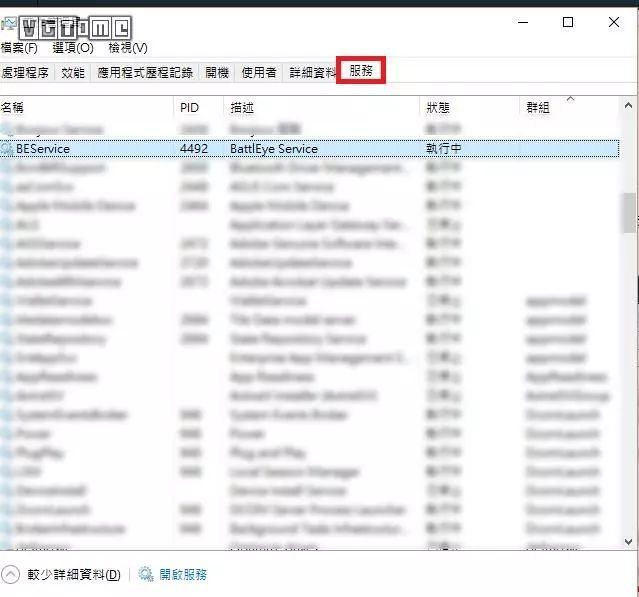This screenshot has height=597, width=639.
Task: Click the vertical scrollbar thumb
Action: click(629, 213)
